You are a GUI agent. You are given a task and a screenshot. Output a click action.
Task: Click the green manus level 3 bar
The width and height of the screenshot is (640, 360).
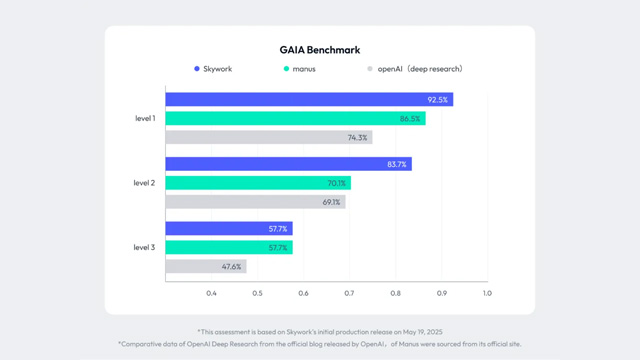[229, 247]
